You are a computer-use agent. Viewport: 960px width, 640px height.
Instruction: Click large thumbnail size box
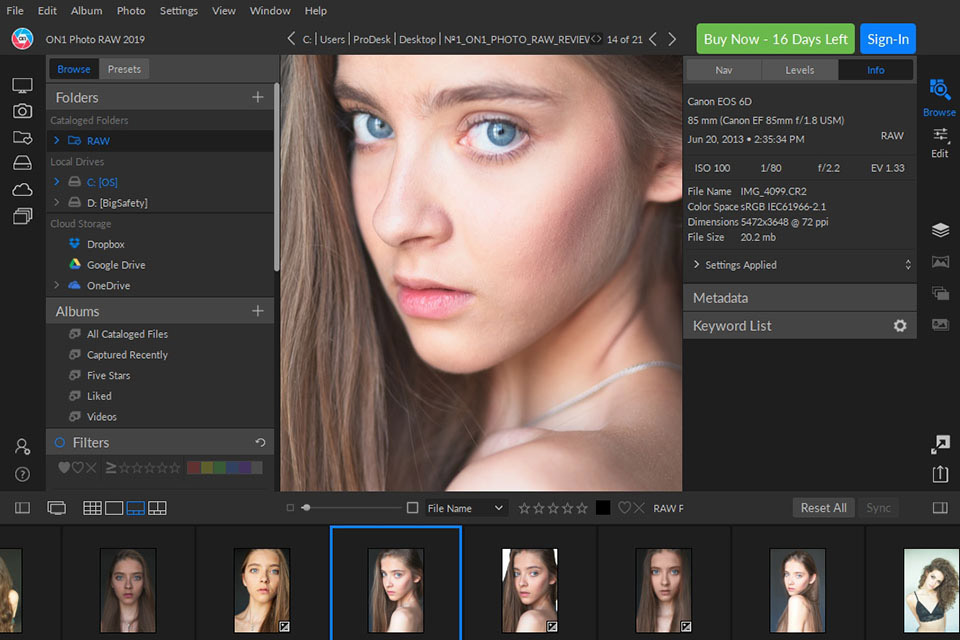pos(413,508)
